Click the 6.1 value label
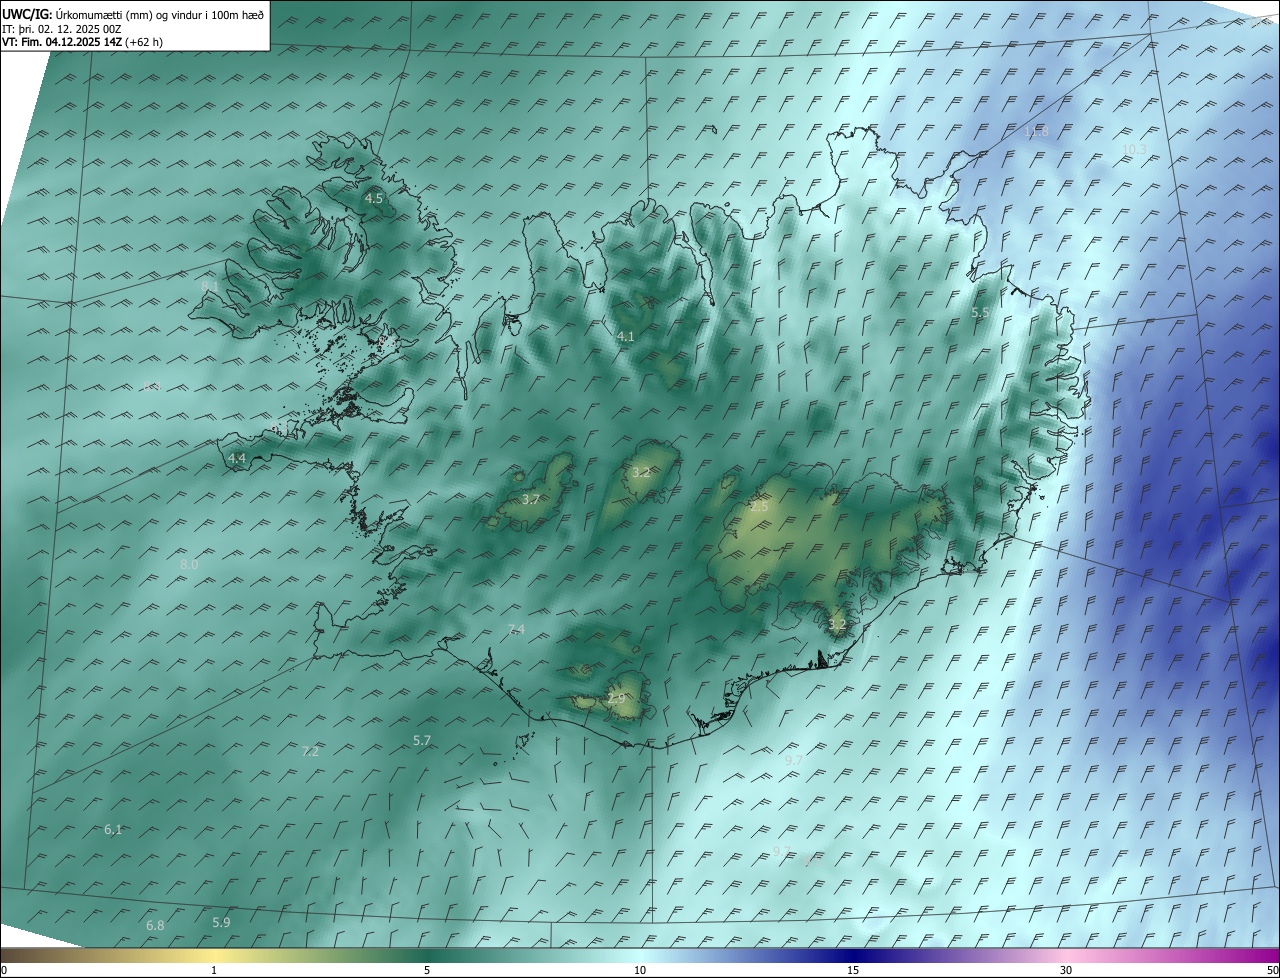The height and width of the screenshot is (978, 1280). (113, 830)
